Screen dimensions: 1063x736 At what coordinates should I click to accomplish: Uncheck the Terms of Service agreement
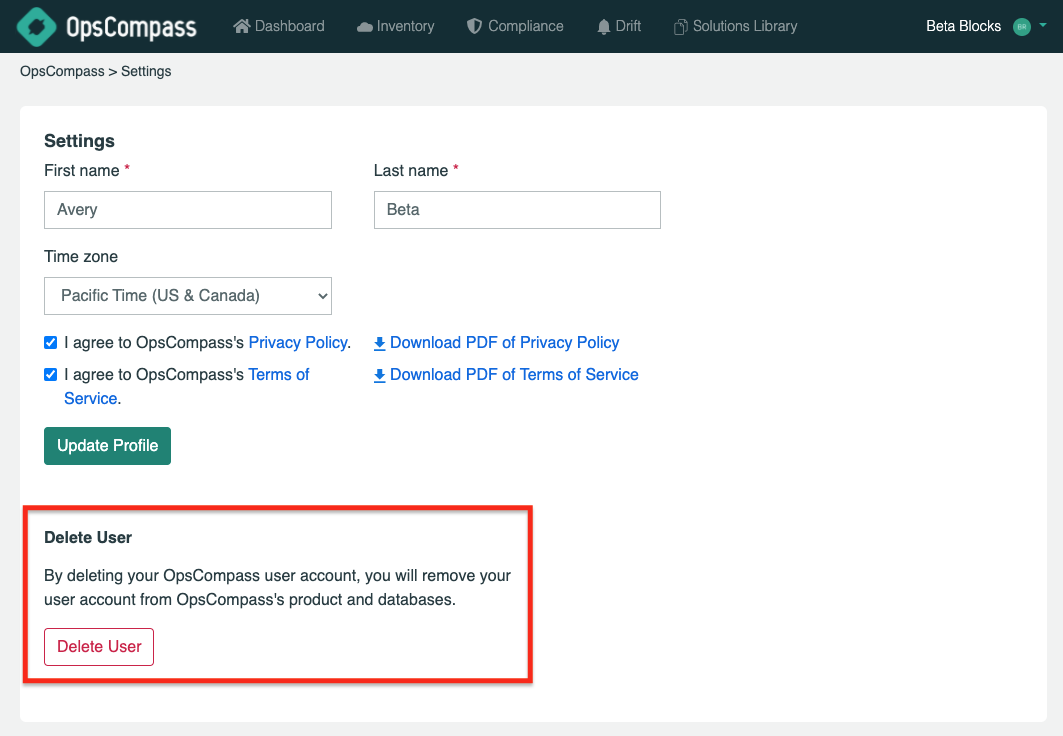(50, 374)
